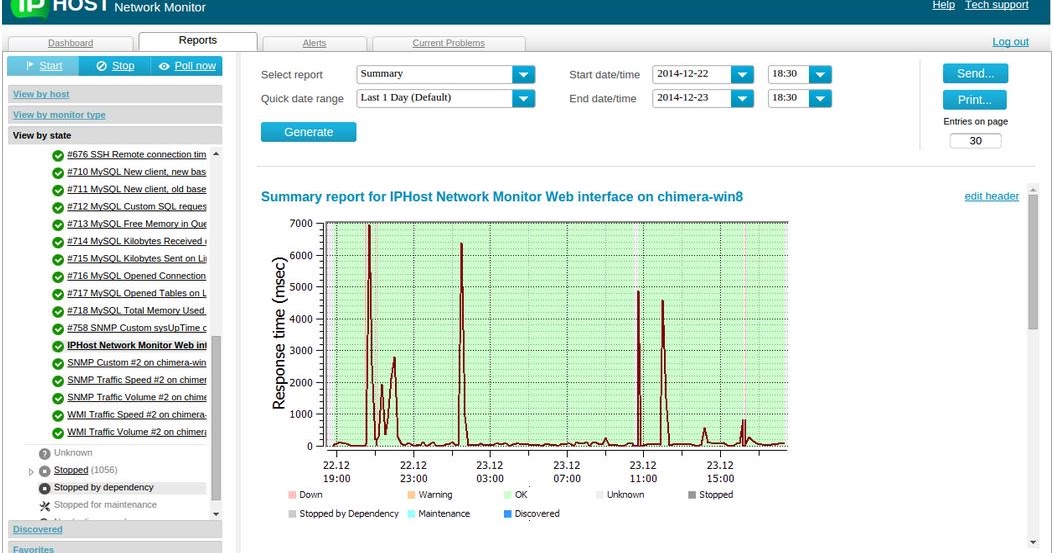Click the Log out link

[1011, 42]
